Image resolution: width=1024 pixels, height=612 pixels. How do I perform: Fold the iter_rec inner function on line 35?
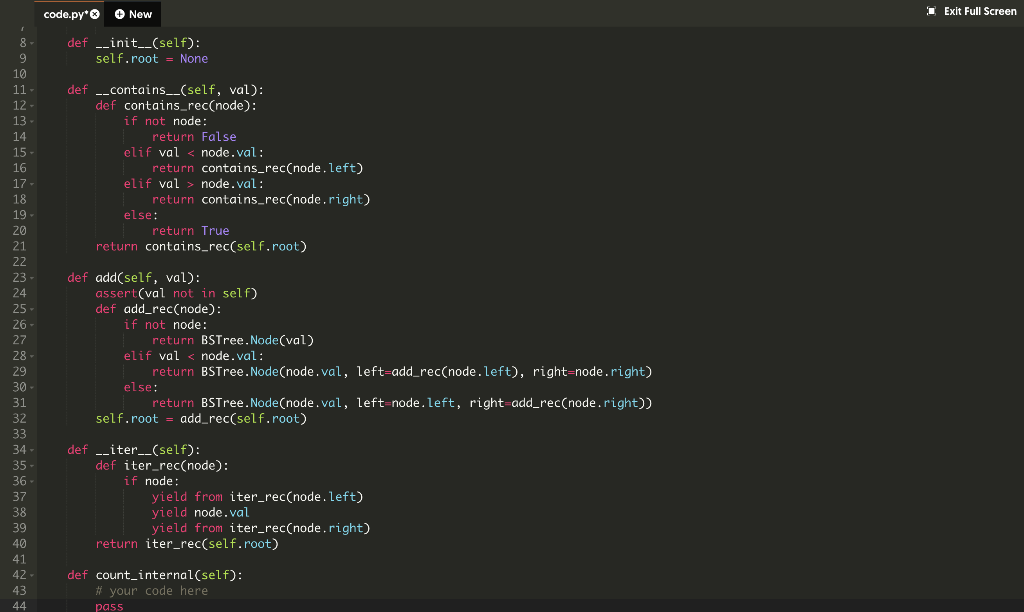click(30, 465)
